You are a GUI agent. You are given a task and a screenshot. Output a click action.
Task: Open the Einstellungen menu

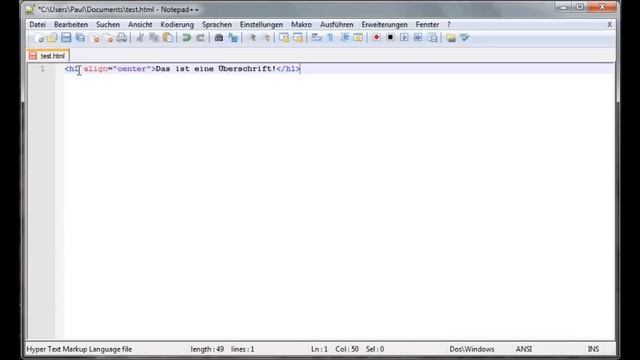coord(261,24)
